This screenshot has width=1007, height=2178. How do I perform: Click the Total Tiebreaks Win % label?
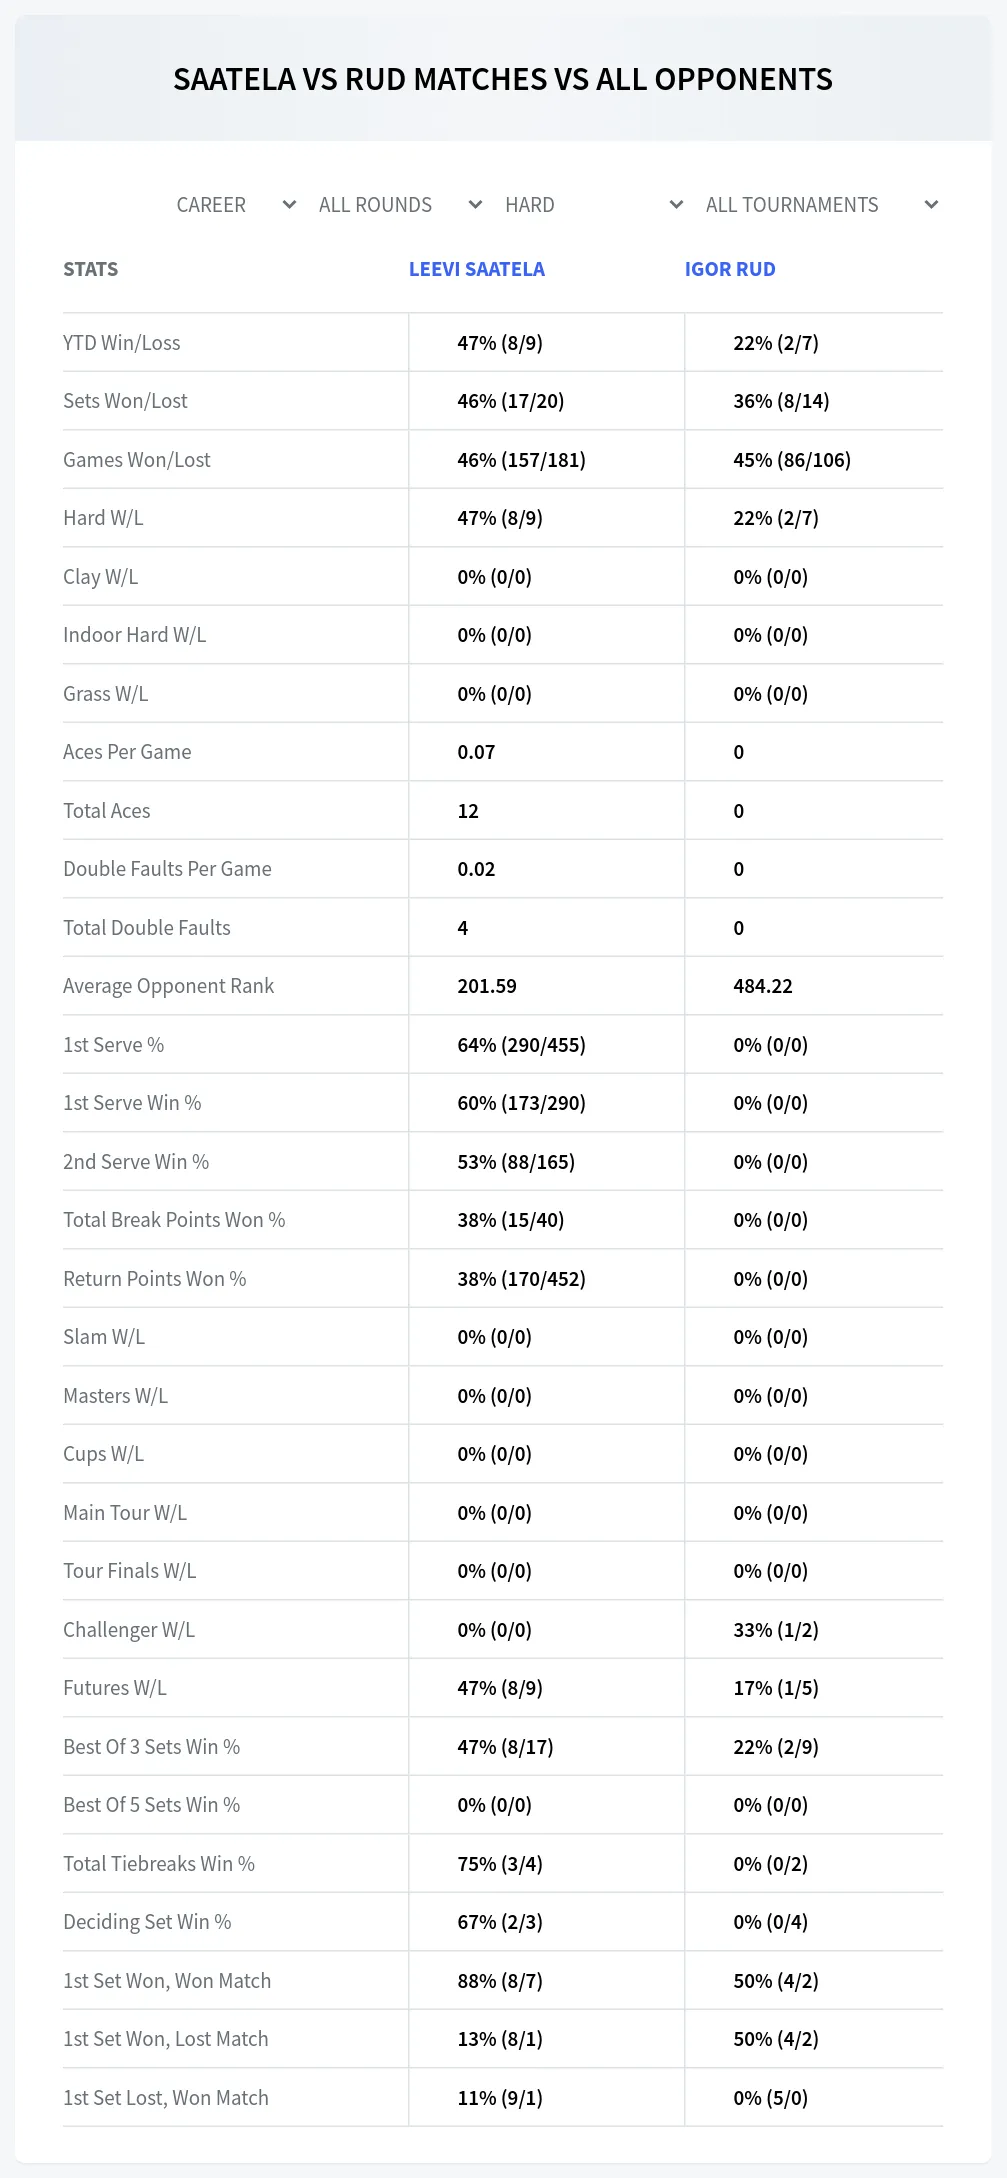[x=159, y=1864]
